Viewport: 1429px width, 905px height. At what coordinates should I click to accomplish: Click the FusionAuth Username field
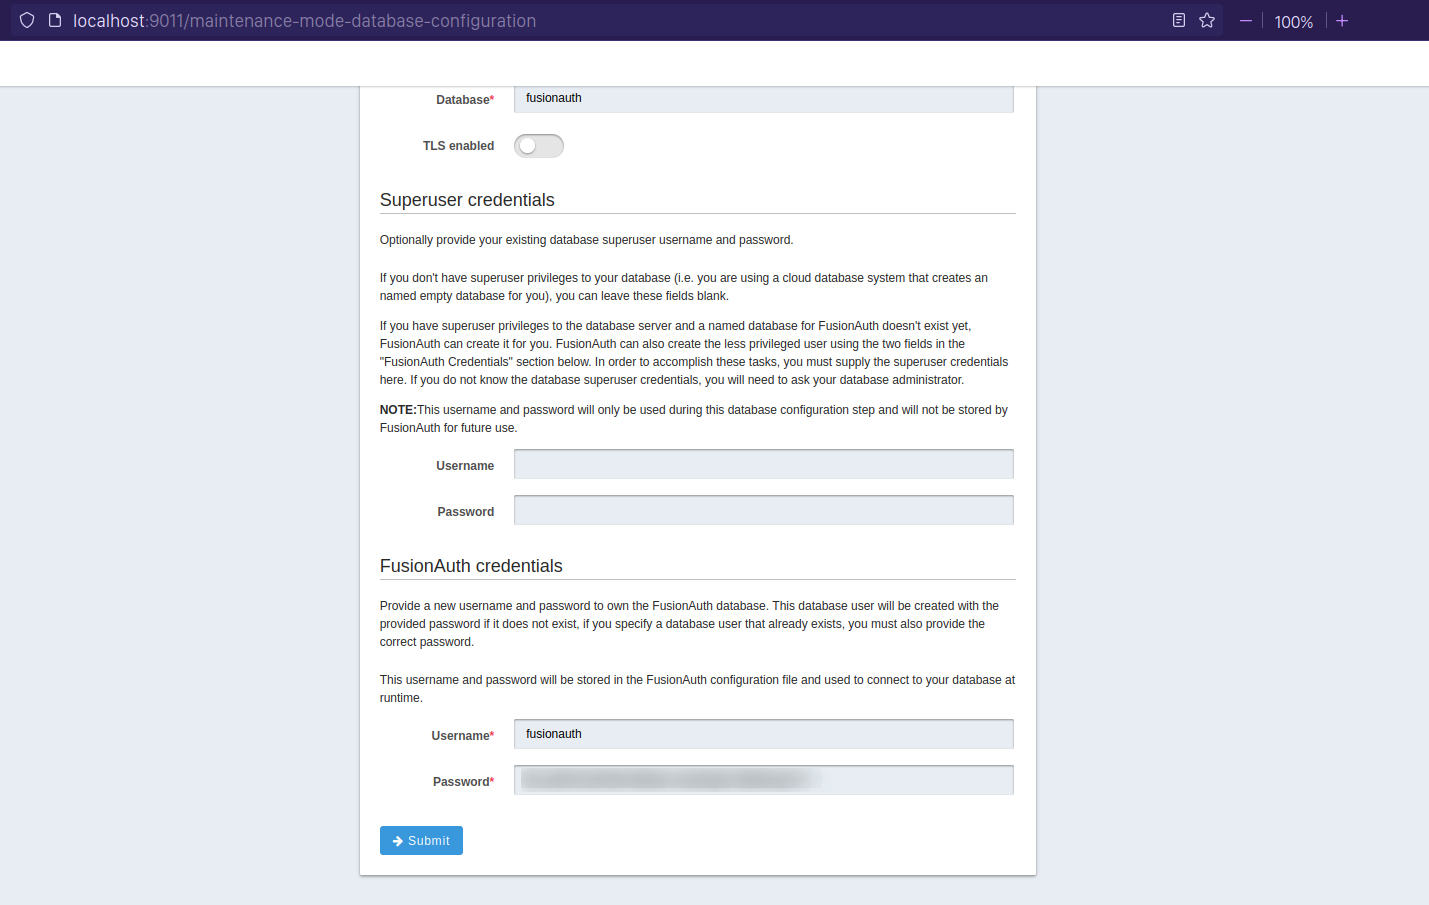pos(764,734)
